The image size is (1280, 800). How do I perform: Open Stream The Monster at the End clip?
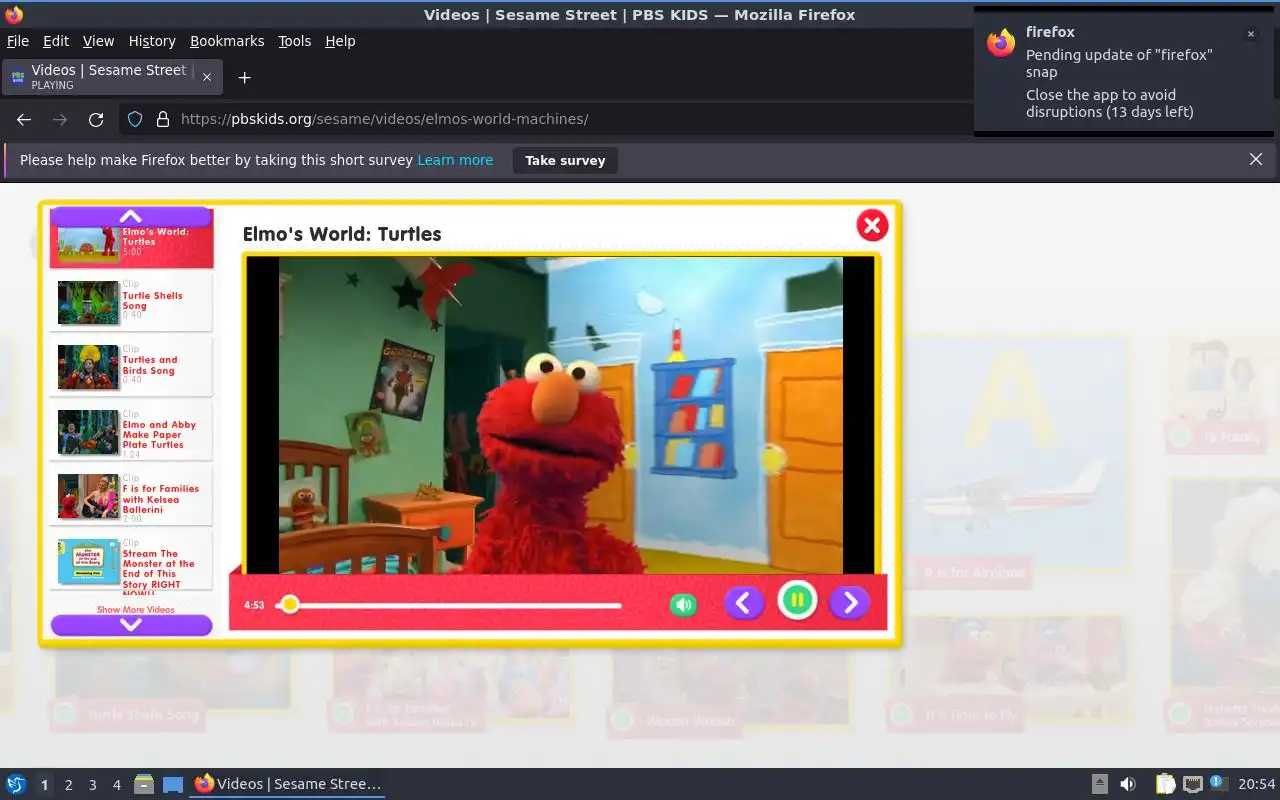coord(131,562)
